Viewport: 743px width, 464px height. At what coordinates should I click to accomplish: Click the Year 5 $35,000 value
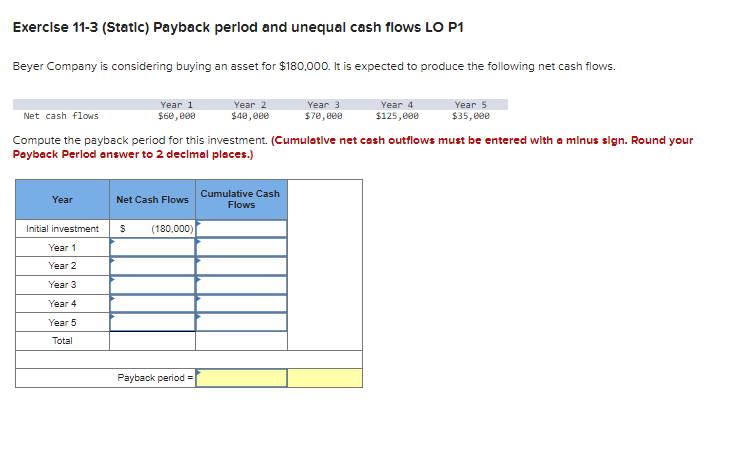point(471,116)
